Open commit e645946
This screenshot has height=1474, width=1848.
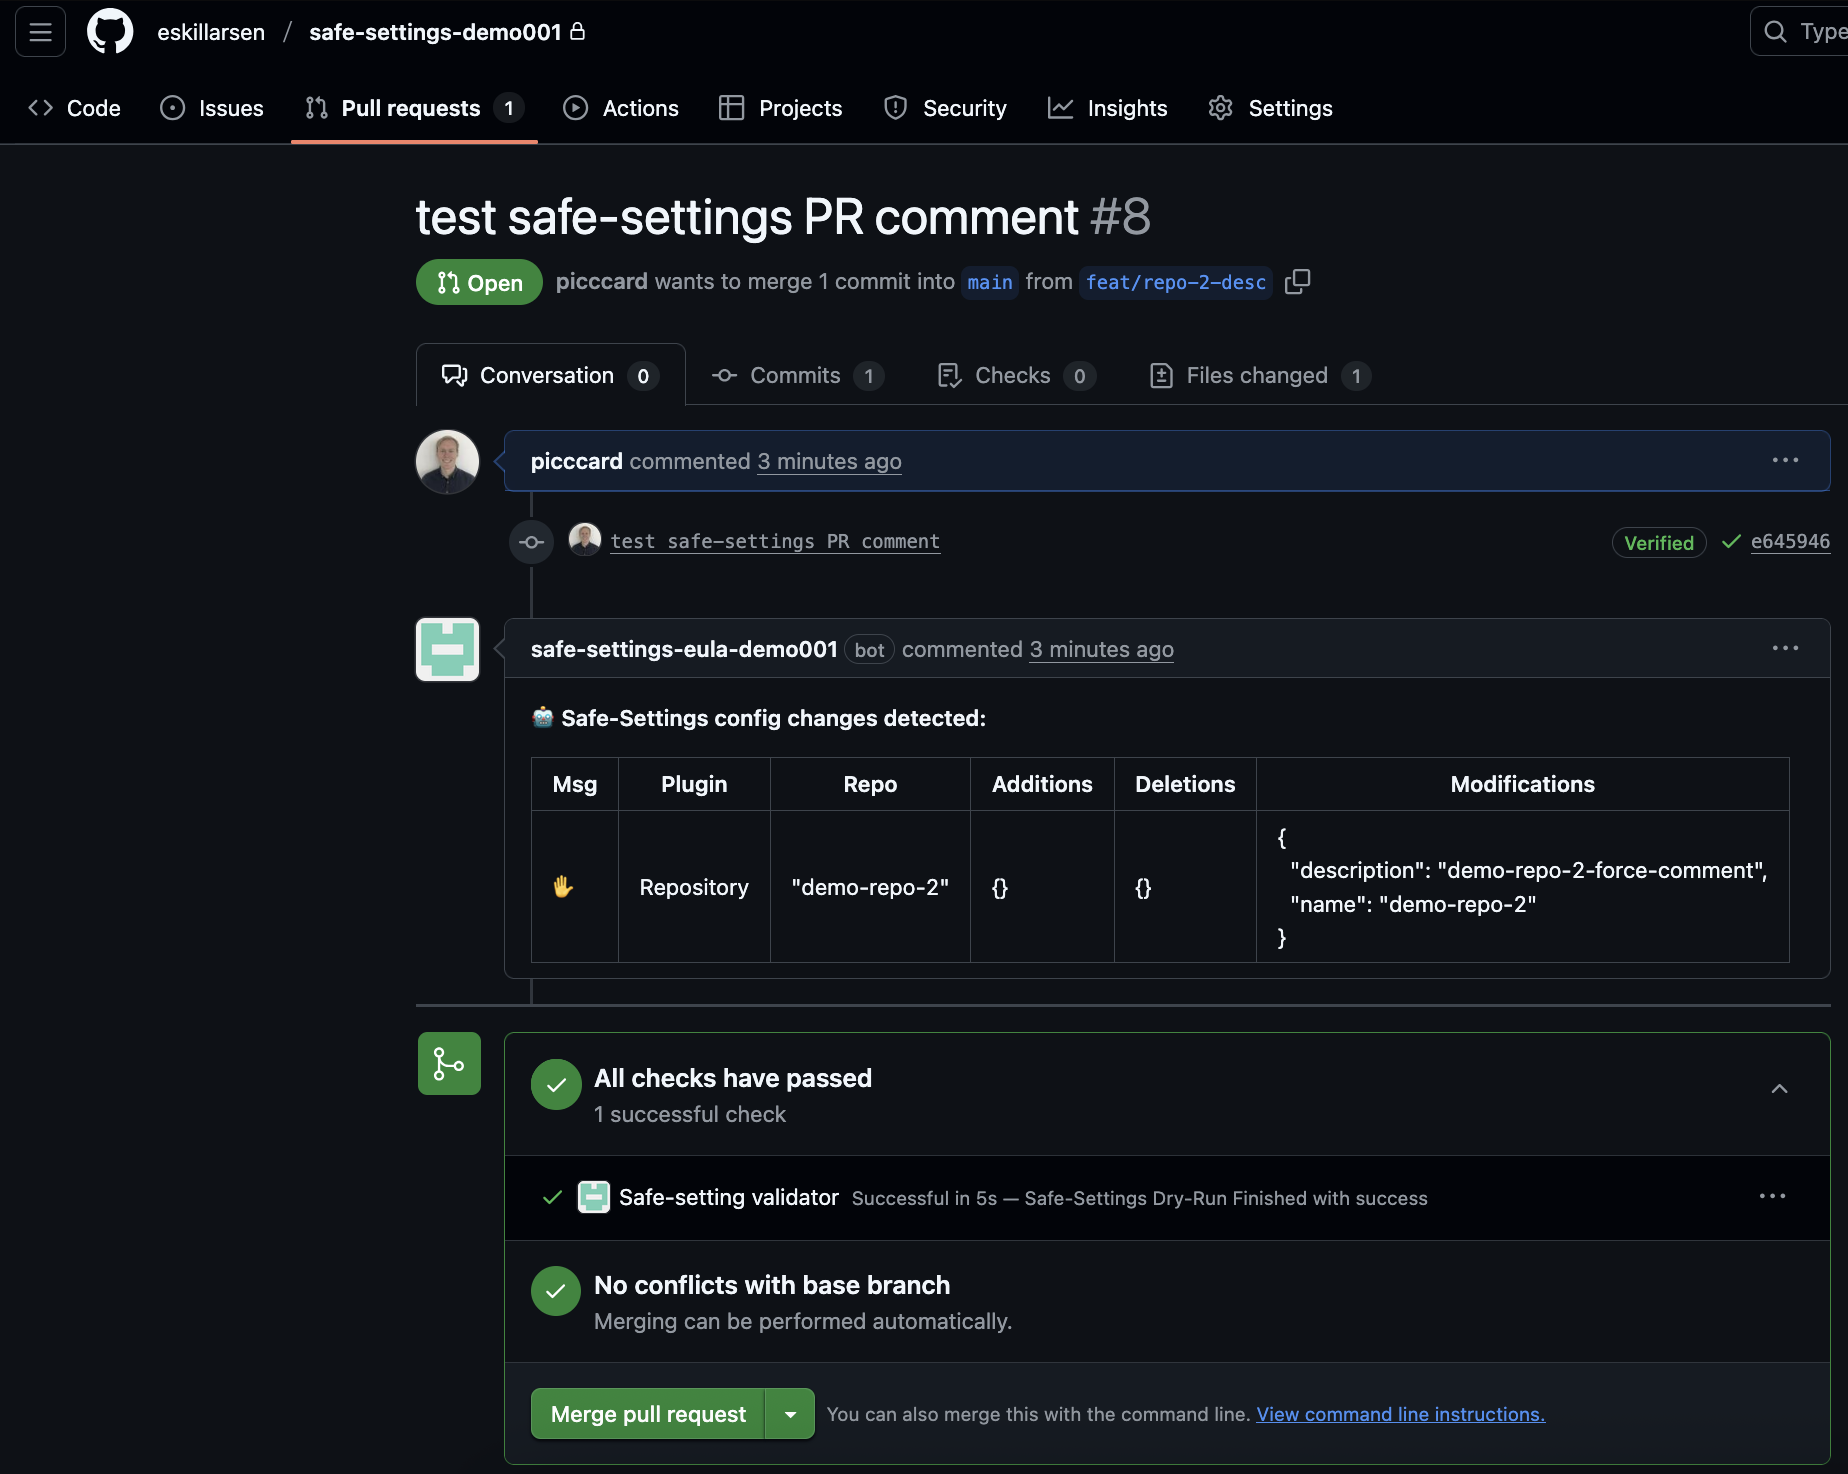pos(1790,541)
